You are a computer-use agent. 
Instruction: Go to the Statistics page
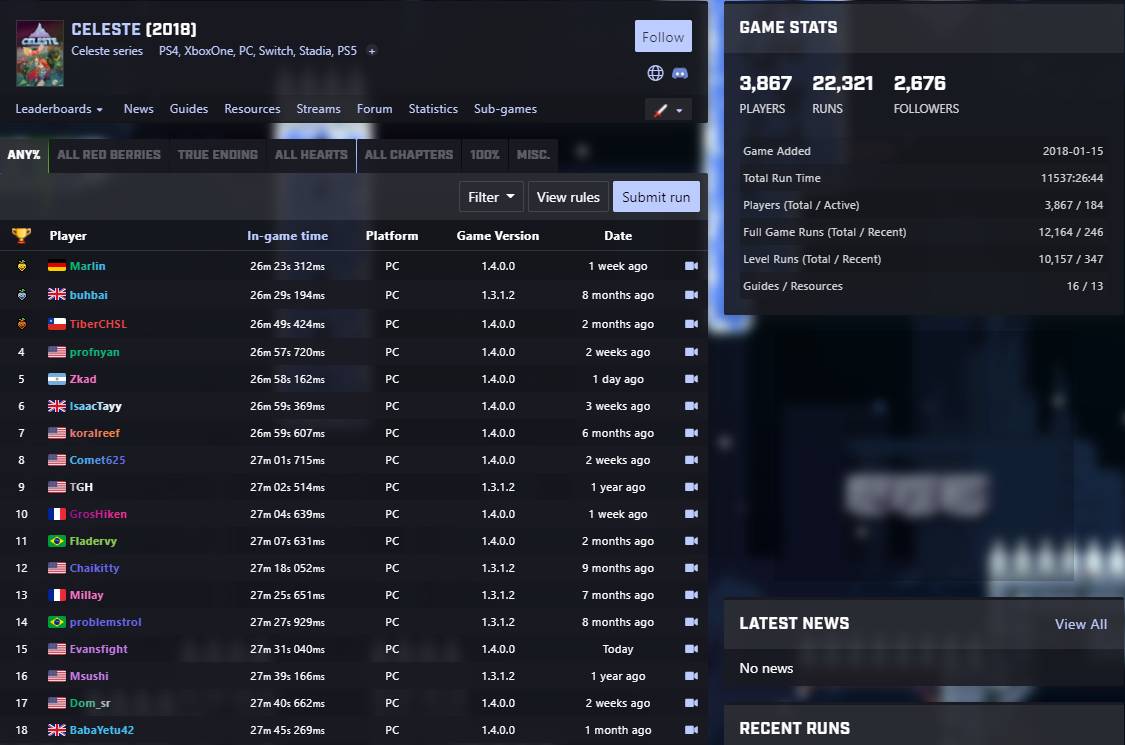pyautogui.click(x=433, y=109)
